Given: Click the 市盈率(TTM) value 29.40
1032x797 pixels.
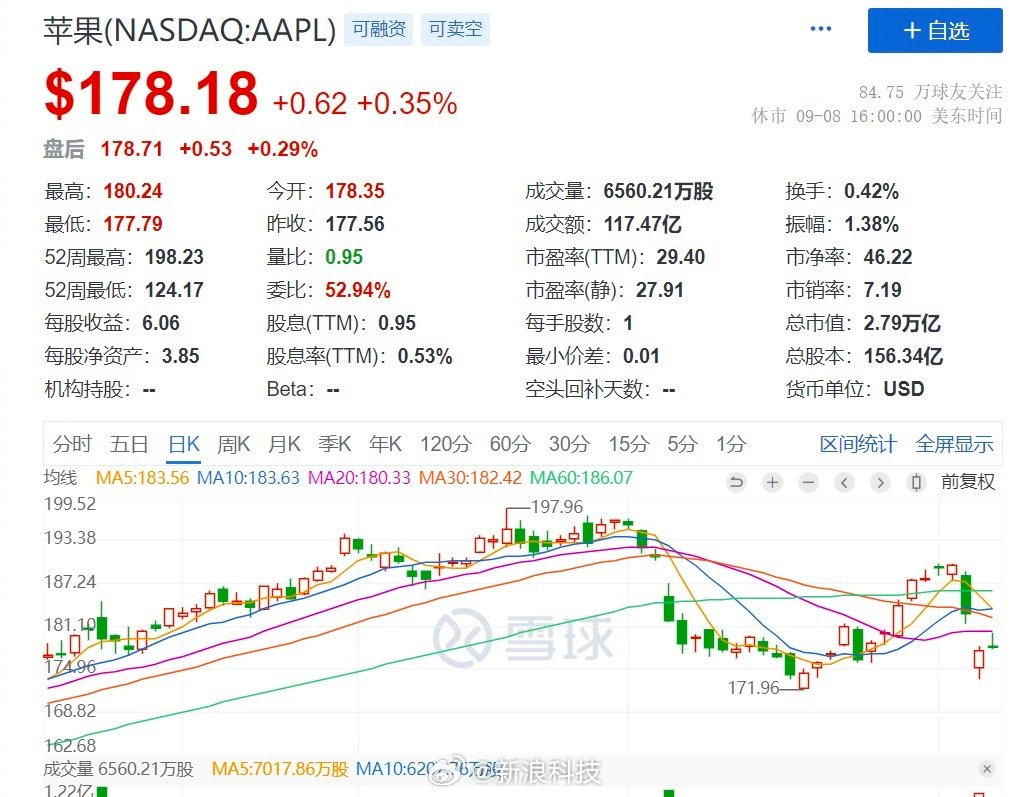Looking at the screenshot, I should (681, 257).
